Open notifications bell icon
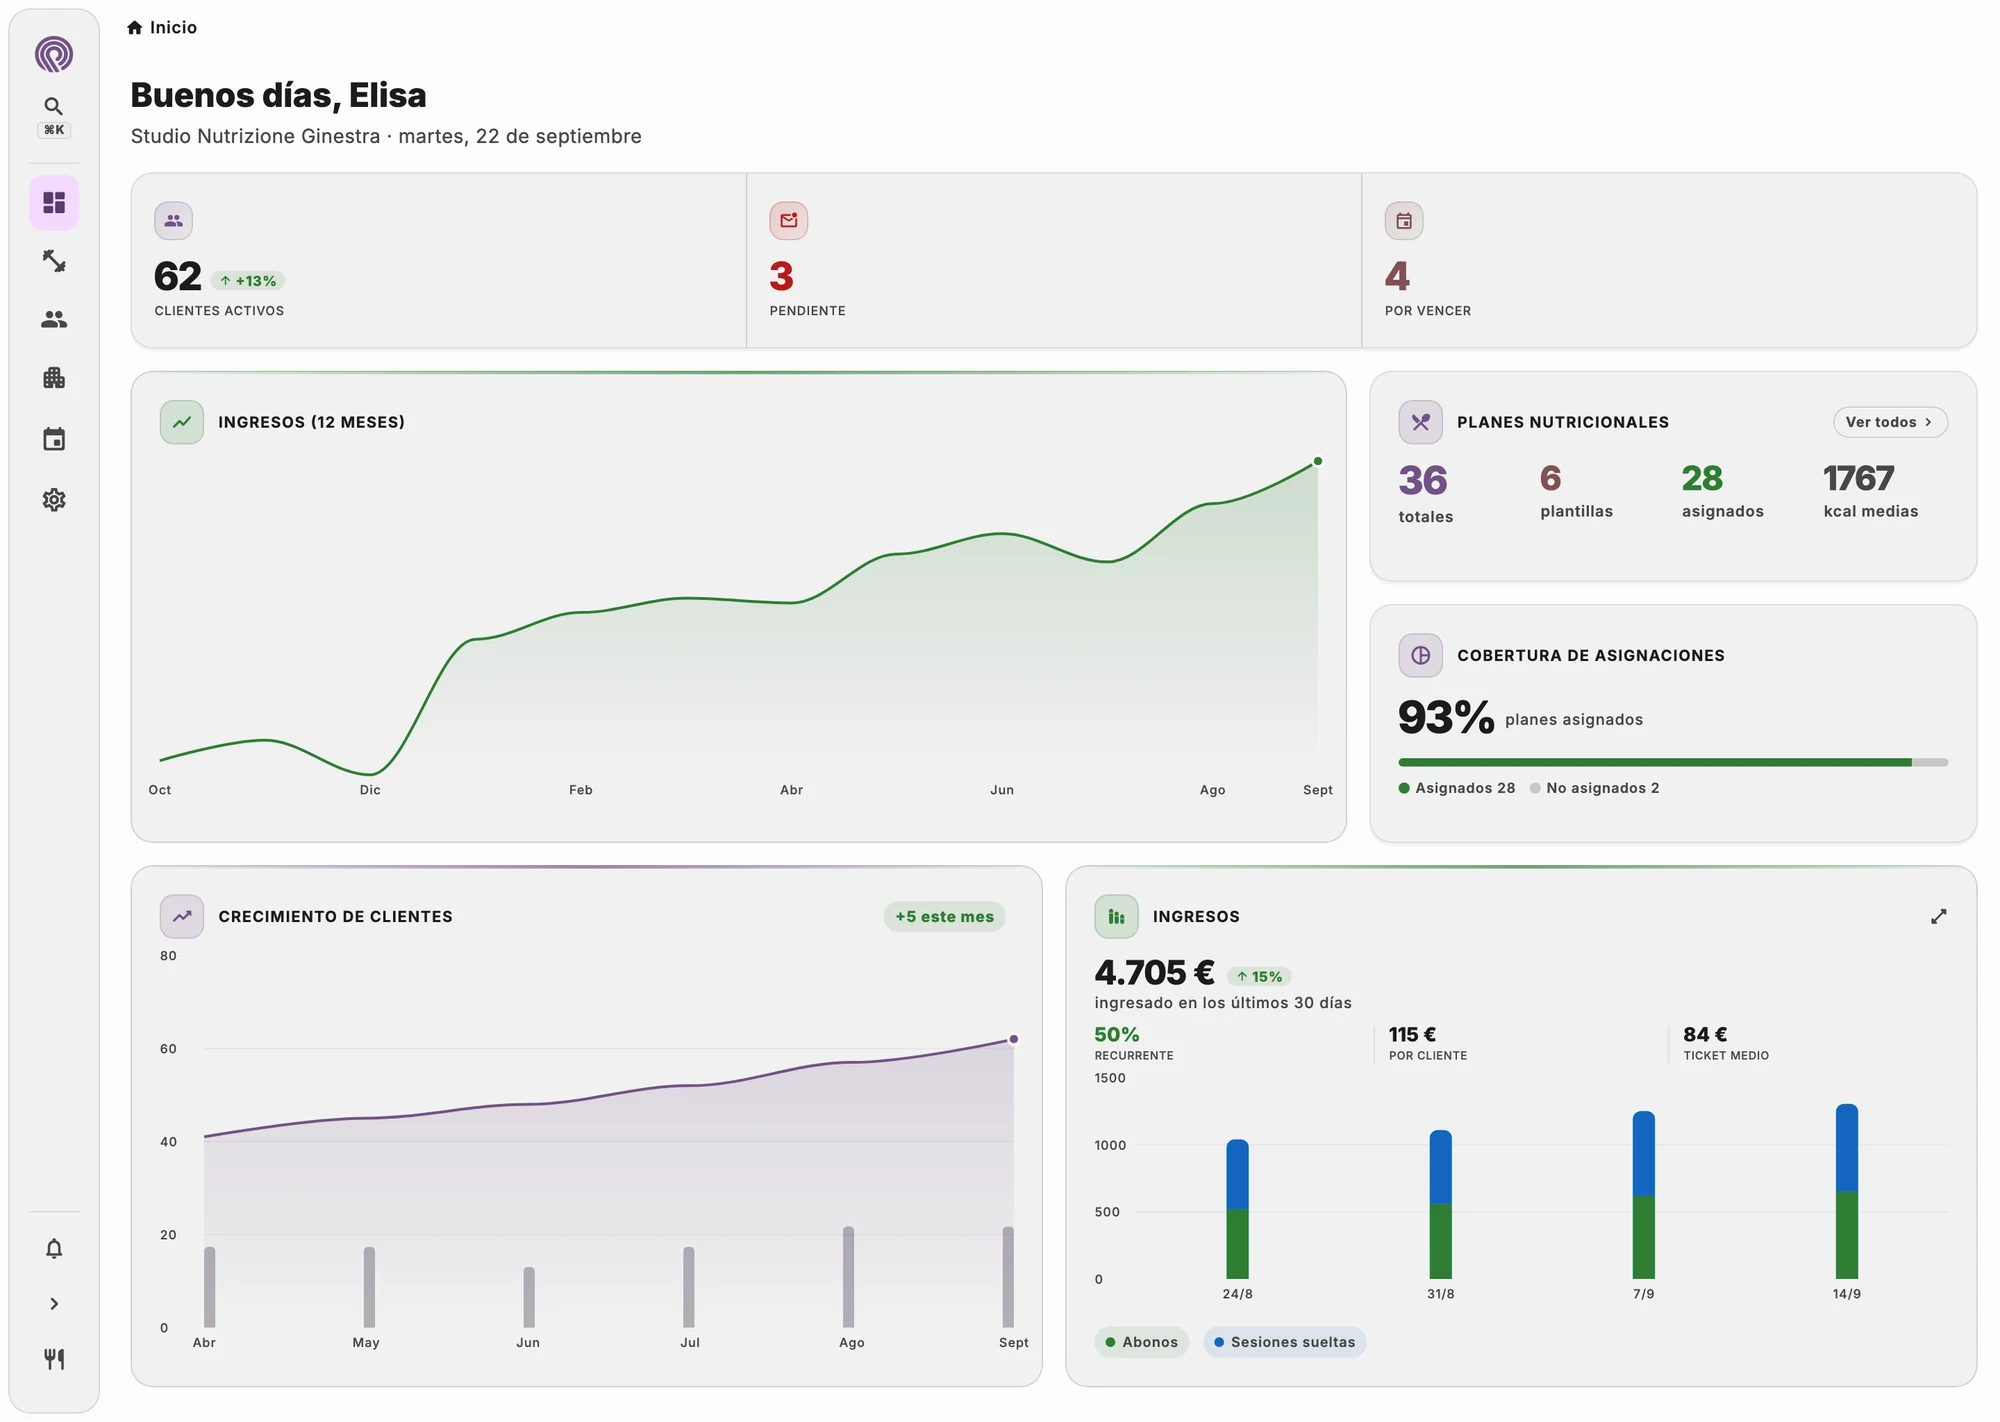 (x=54, y=1248)
